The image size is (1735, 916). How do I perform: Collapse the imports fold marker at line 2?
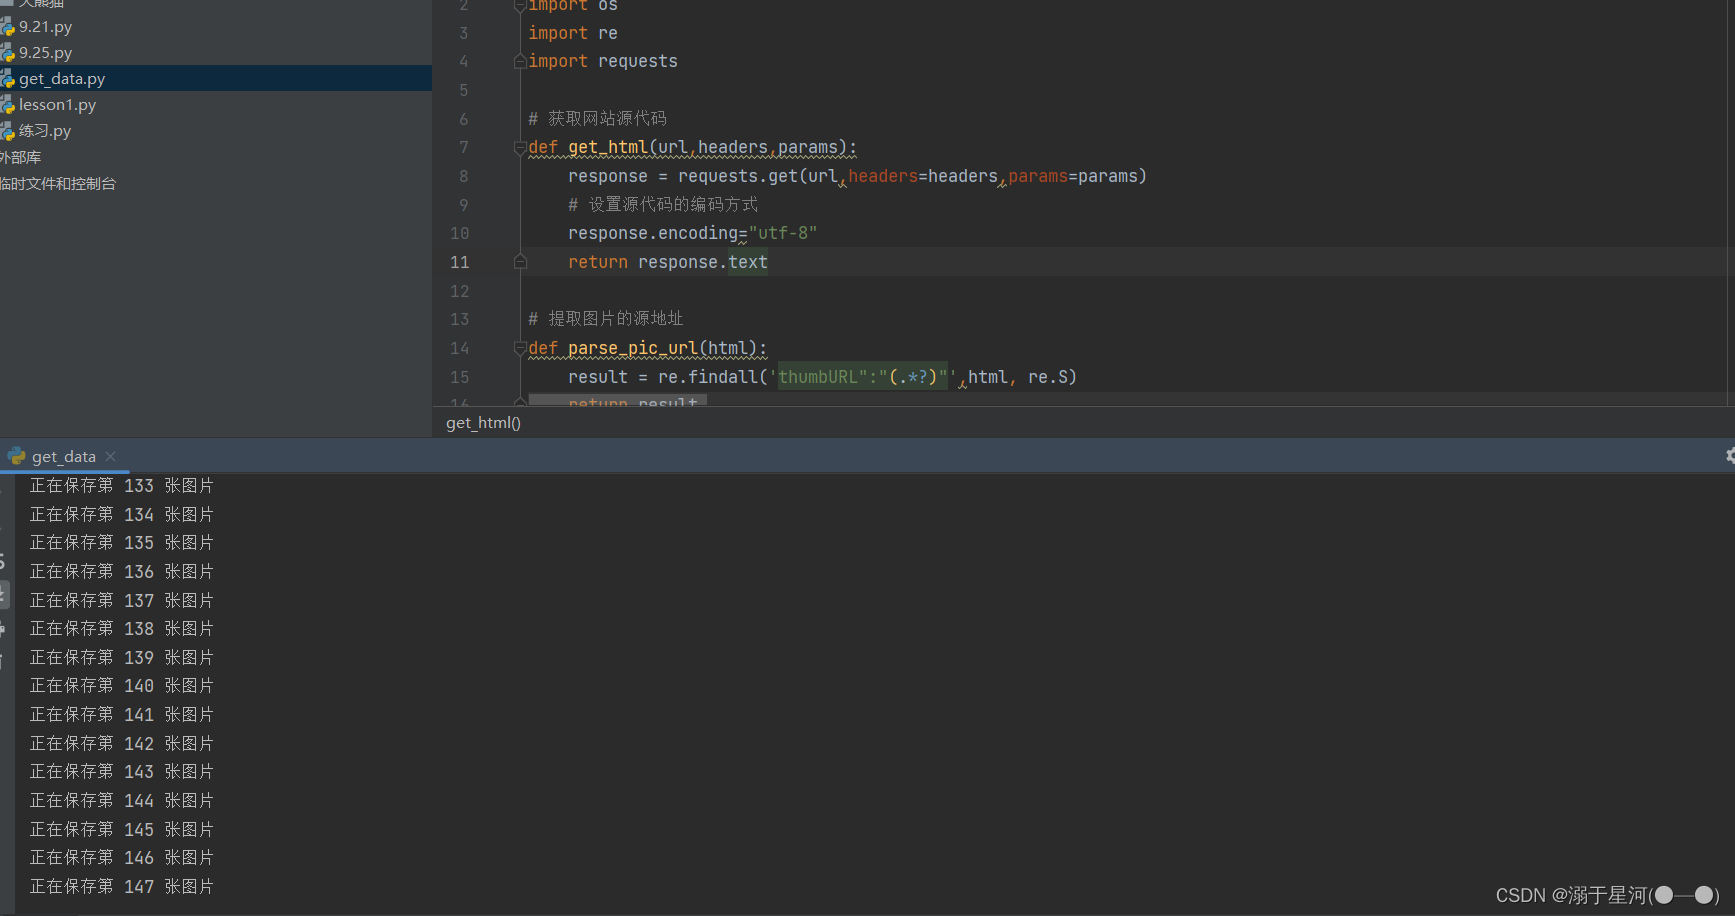(519, 5)
